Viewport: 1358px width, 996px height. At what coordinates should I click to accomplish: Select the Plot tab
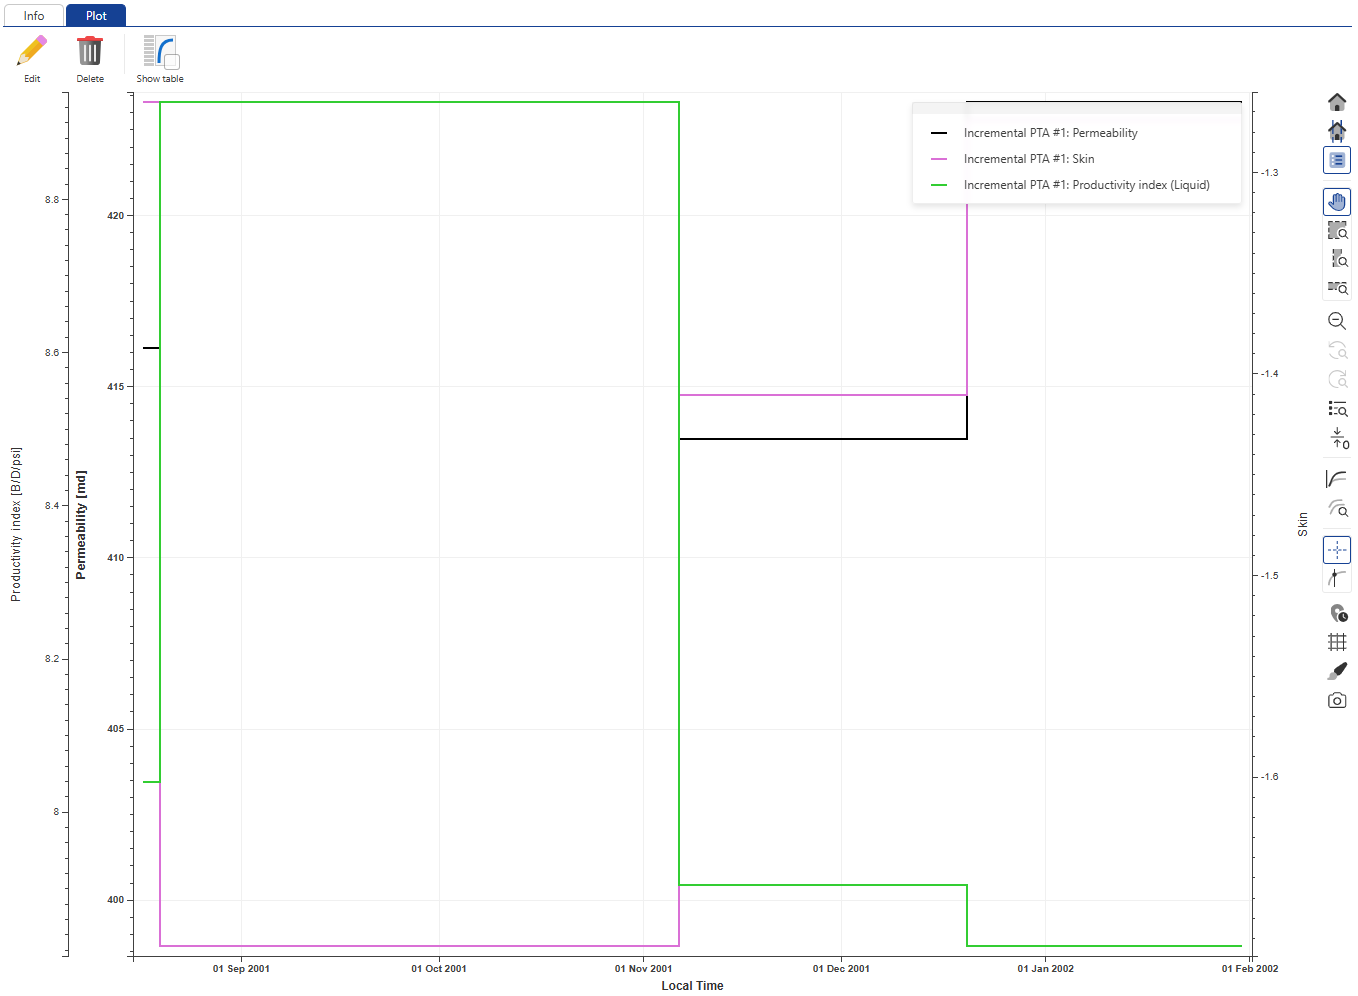click(x=96, y=16)
